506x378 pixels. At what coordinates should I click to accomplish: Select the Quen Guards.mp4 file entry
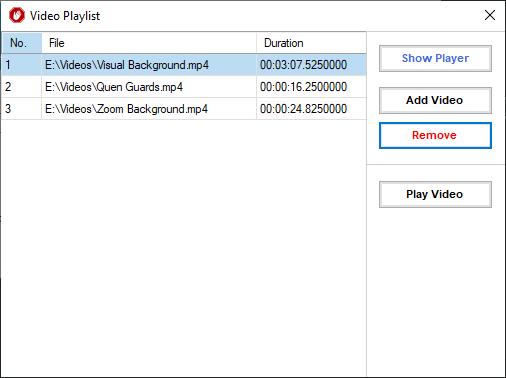coord(149,87)
